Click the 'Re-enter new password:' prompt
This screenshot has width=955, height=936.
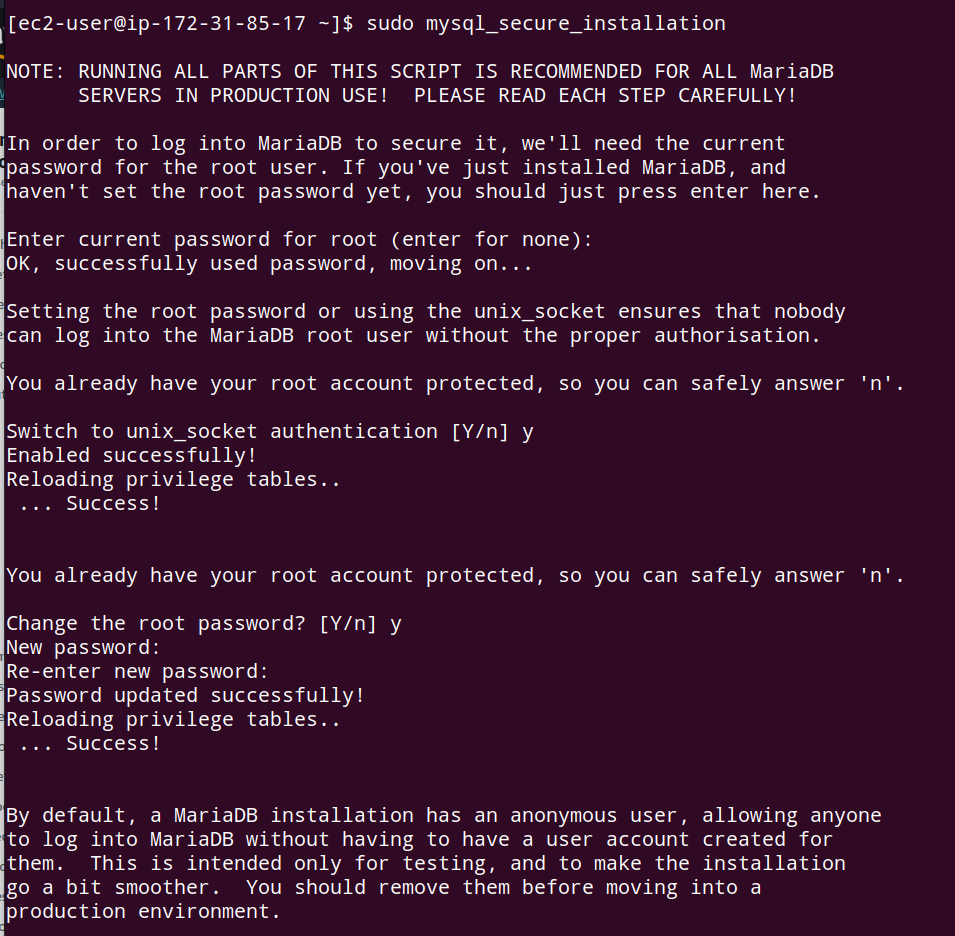coord(137,672)
